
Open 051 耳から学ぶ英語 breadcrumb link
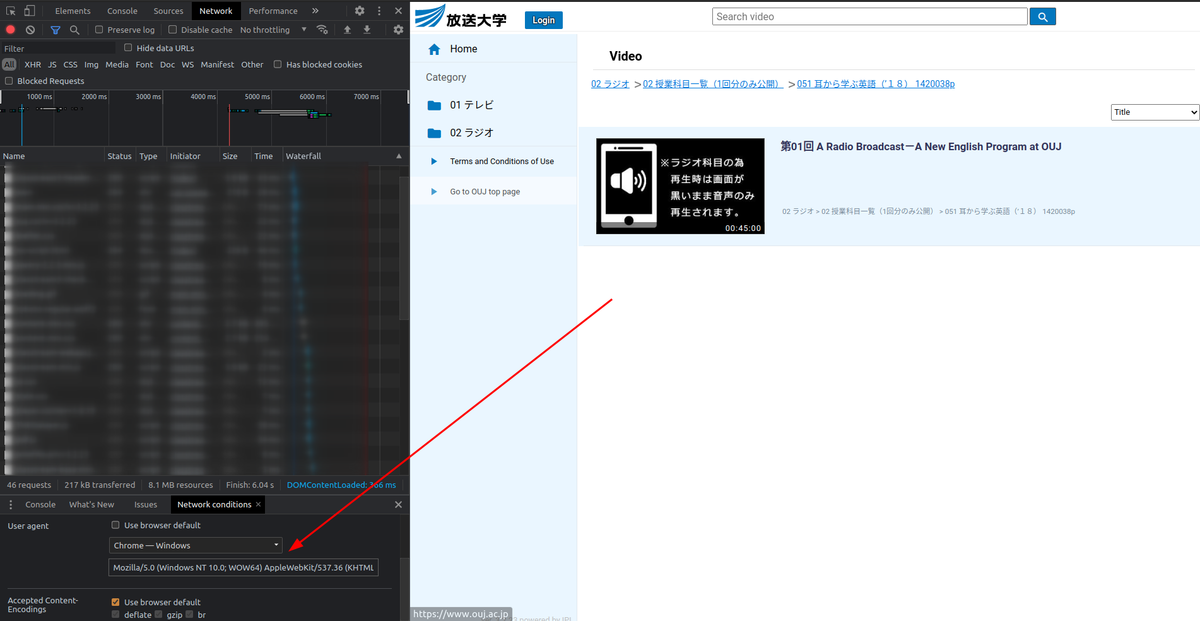point(876,84)
